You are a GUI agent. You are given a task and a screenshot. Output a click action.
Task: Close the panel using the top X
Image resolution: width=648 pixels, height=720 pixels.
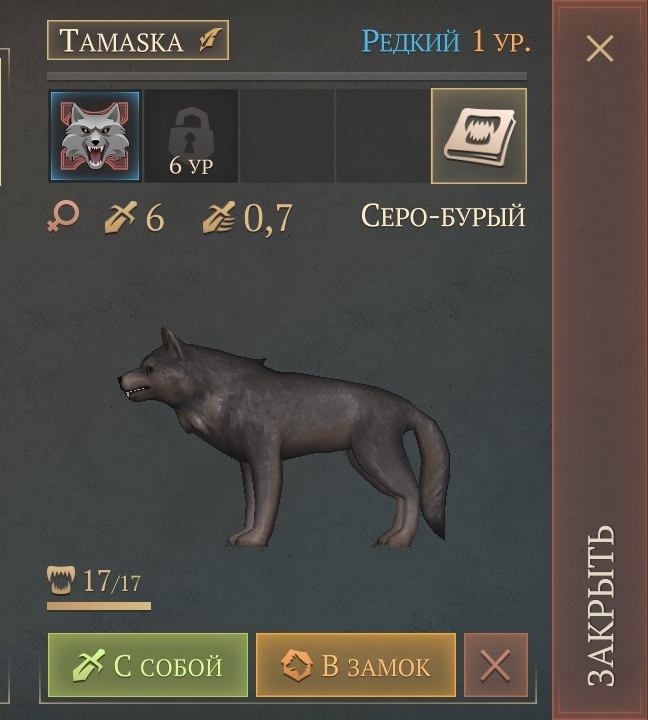point(600,48)
